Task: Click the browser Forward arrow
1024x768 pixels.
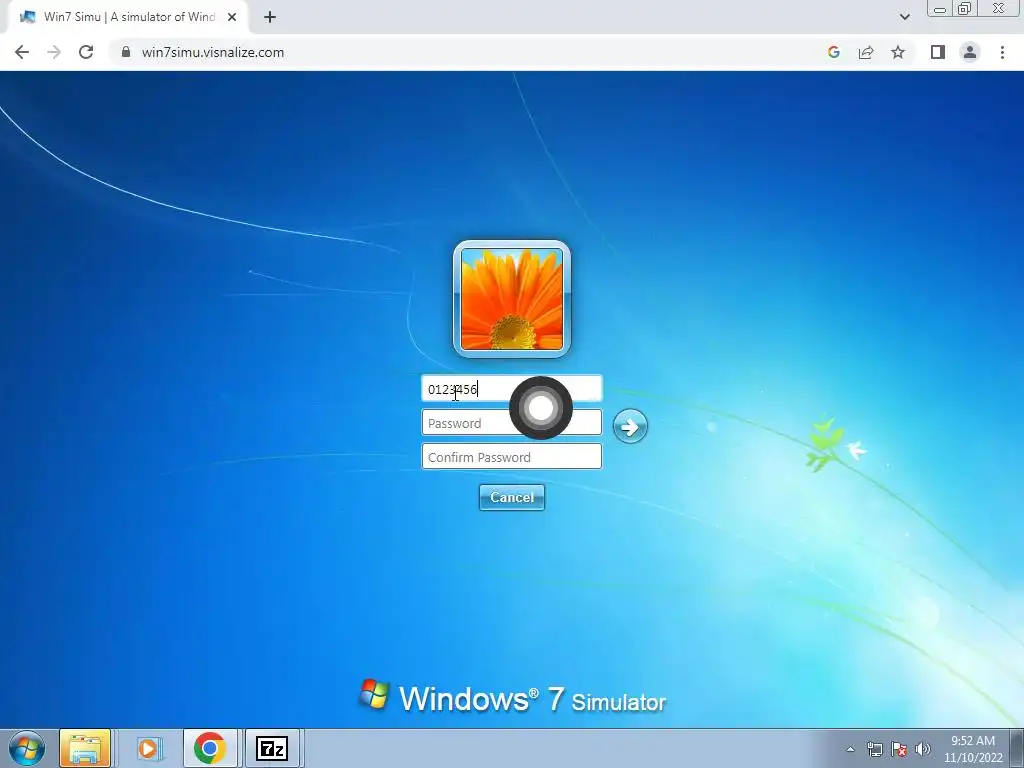Action: (x=54, y=52)
